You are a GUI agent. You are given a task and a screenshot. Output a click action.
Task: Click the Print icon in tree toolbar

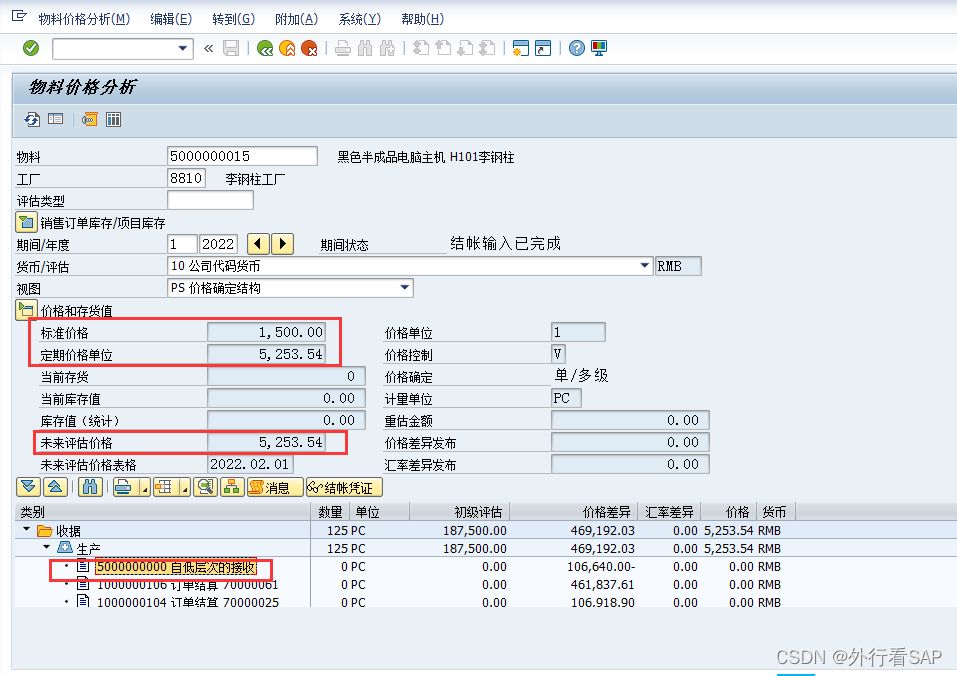(125, 487)
